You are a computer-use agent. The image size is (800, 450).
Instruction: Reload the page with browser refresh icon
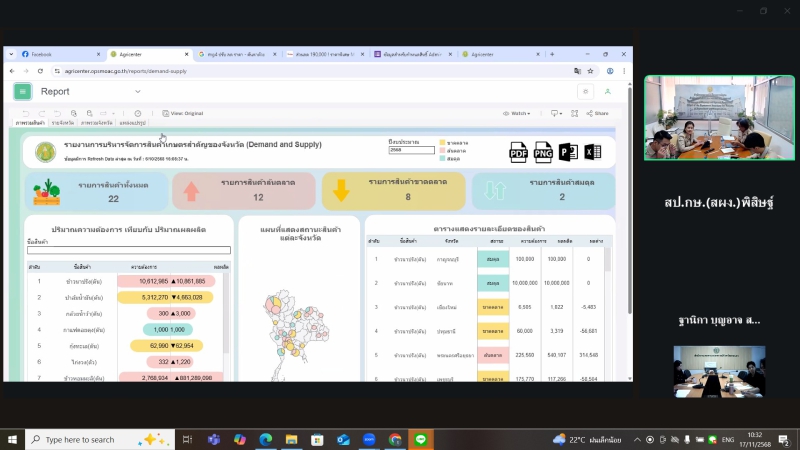coord(39,71)
